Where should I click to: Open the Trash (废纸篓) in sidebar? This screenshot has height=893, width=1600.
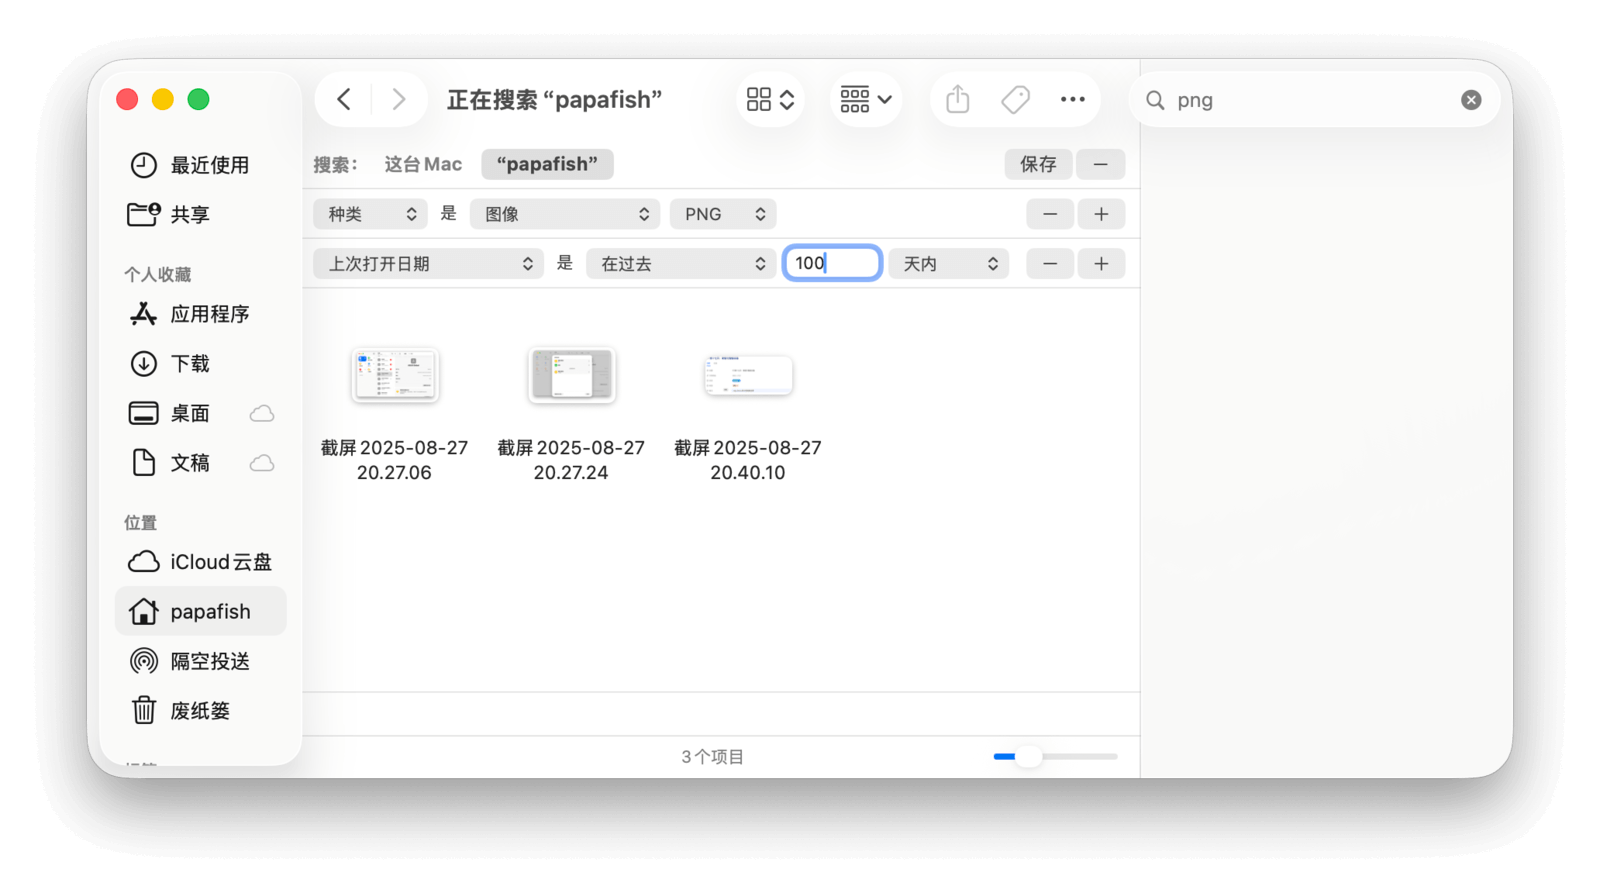coord(200,711)
